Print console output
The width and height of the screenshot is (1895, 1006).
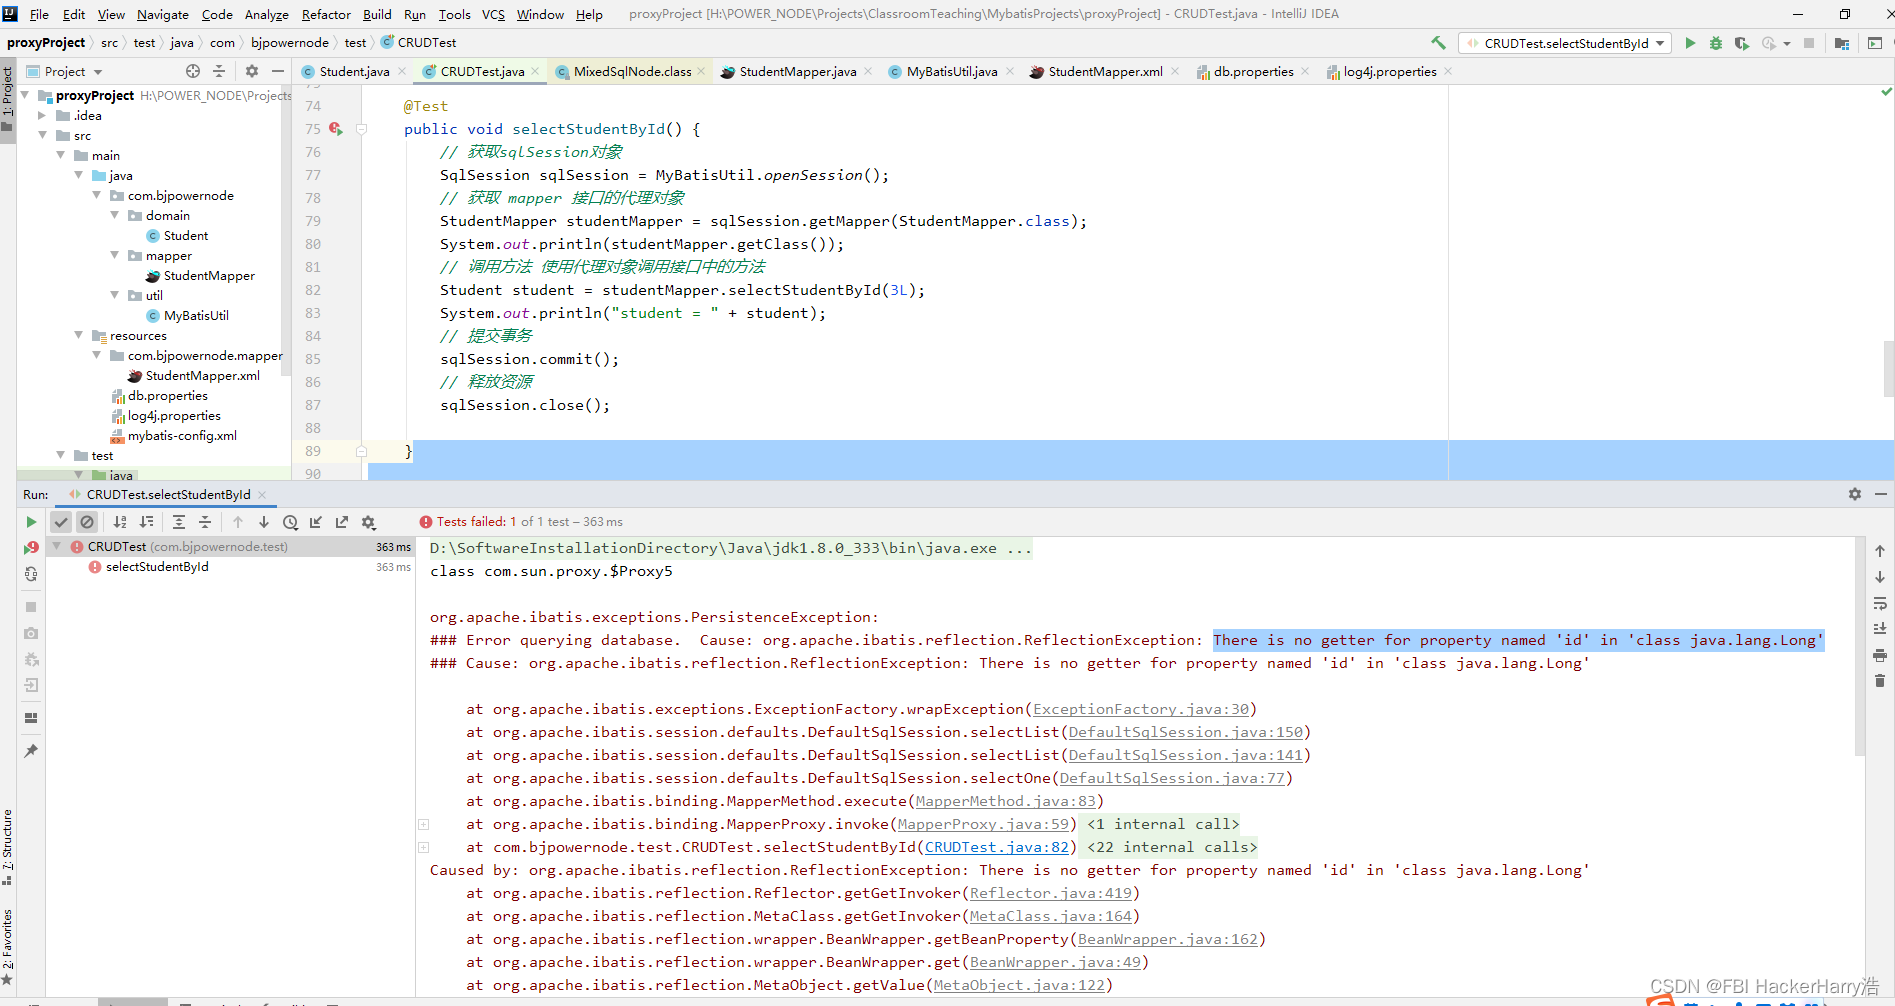(x=1880, y=655)
